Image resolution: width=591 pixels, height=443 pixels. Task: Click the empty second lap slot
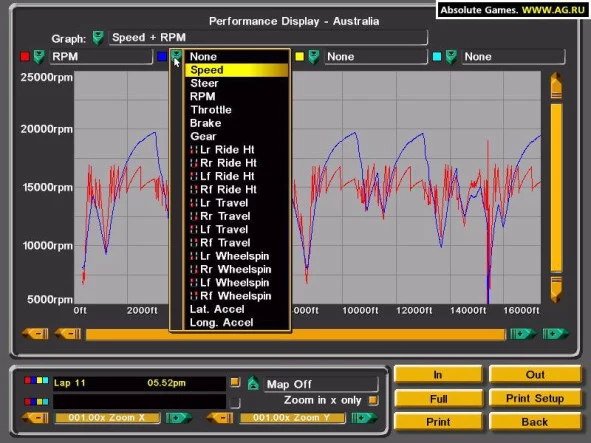click(139, 402)
